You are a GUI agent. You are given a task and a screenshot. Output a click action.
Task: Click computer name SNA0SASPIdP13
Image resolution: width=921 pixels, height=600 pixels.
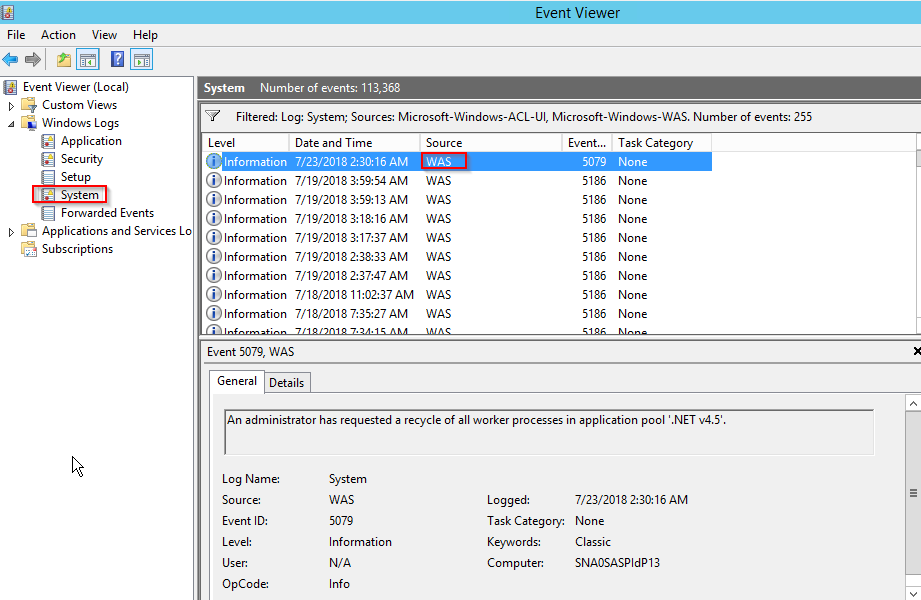(617, 563)
